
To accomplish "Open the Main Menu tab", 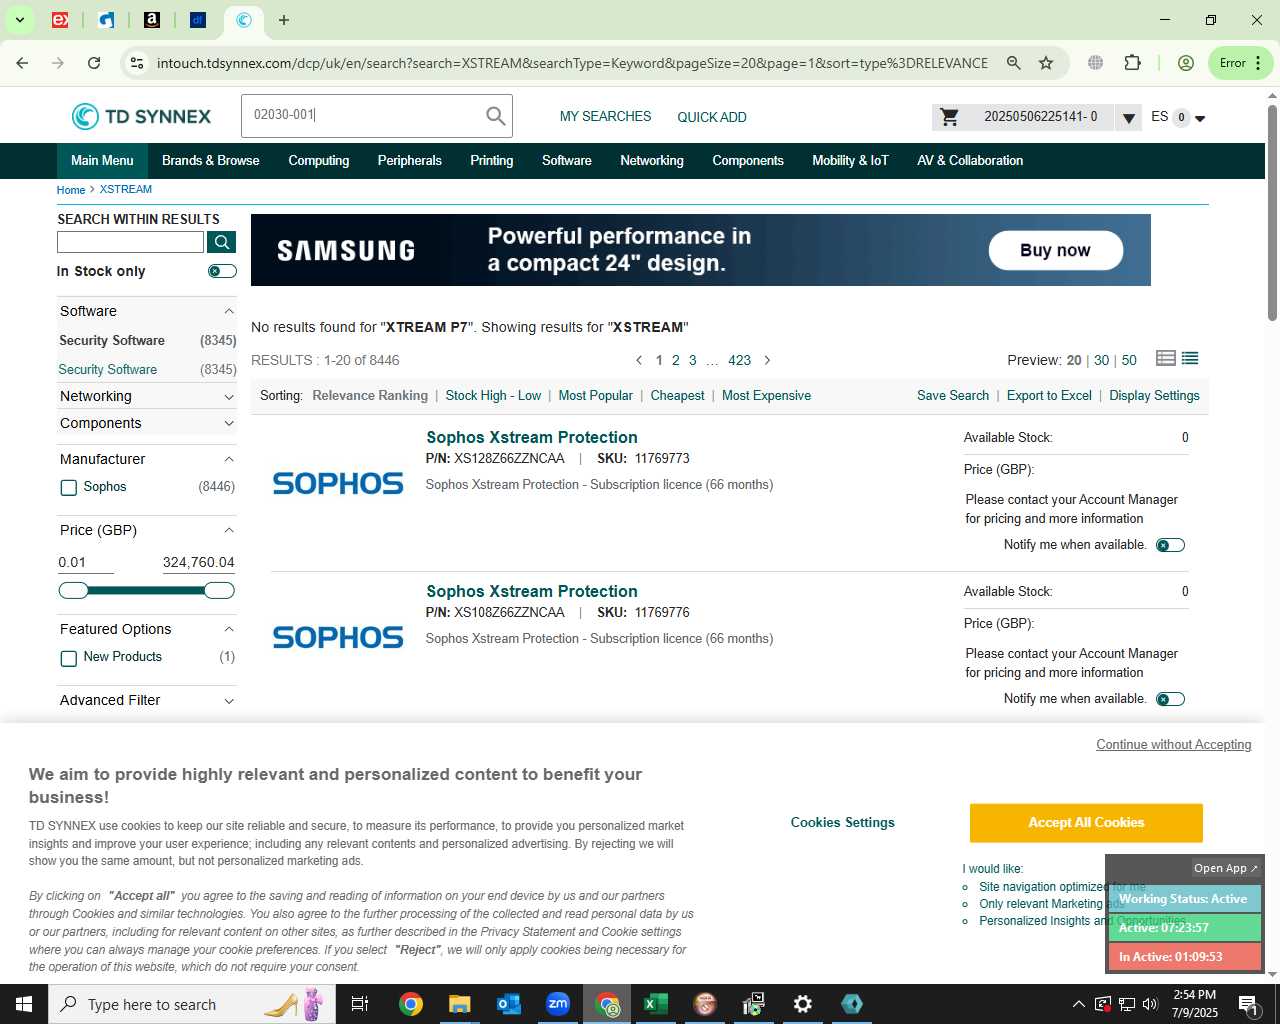I will 102,160.
